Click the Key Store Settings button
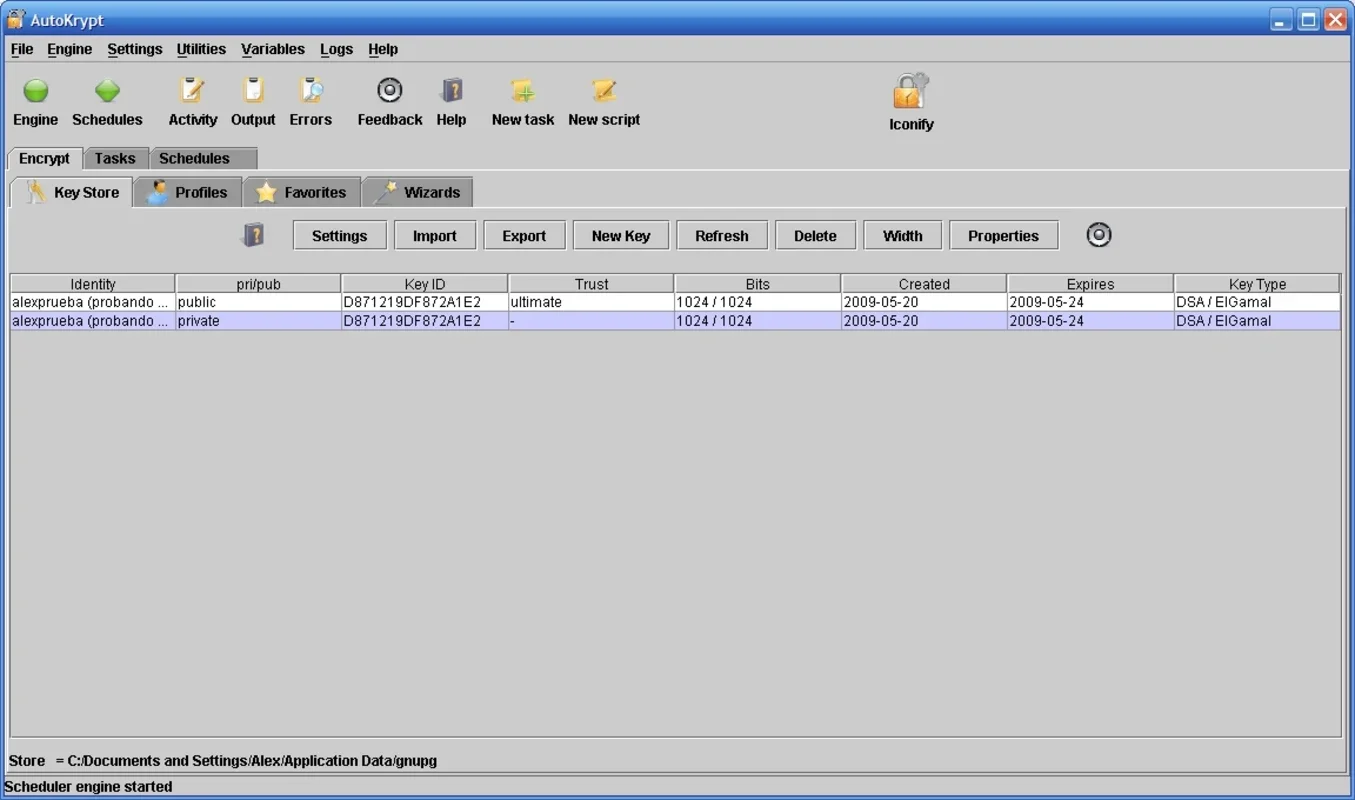The height and width of the screenshot is (800, 1355). click(x=340, y=236)
